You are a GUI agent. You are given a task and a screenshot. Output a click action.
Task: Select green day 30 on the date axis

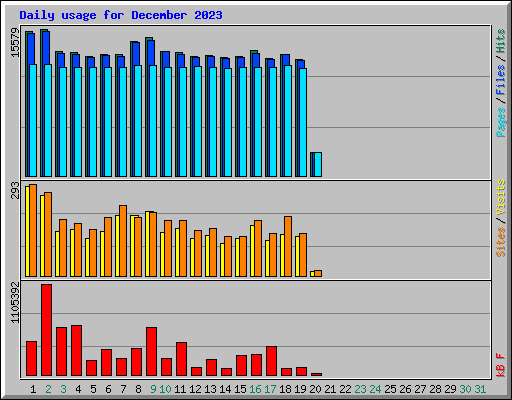click(465, 389)
